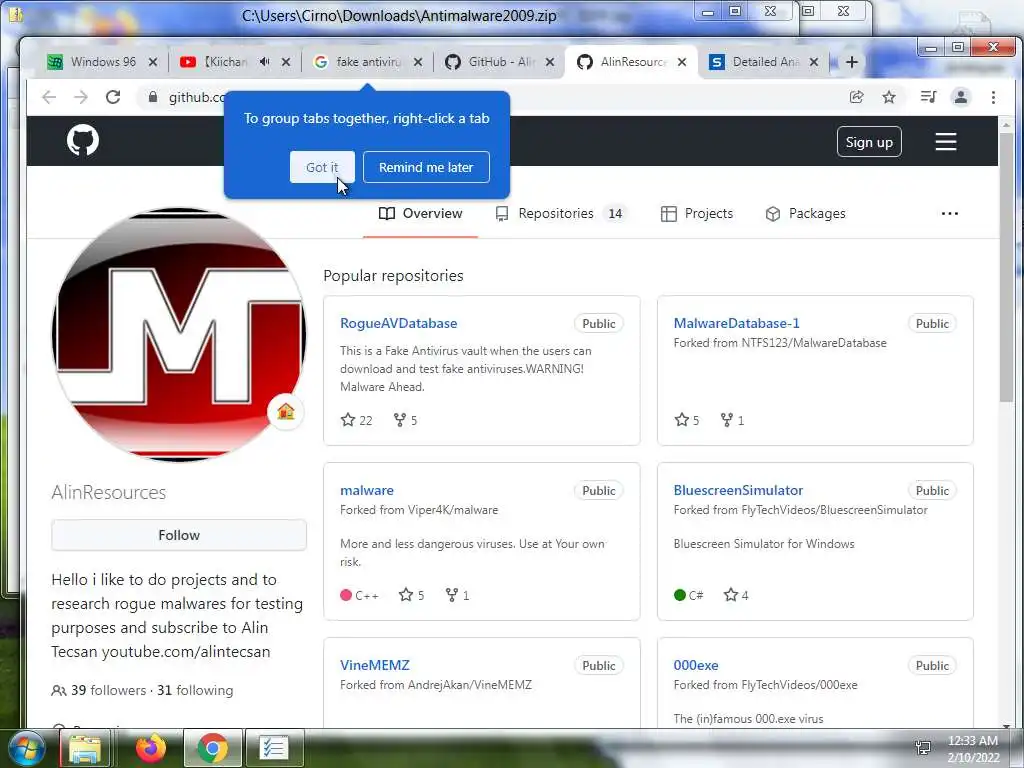The width and height of the screenshot is (1024, 768).
Task: Click the fork count on malware repo
Action: coord(457,595)
